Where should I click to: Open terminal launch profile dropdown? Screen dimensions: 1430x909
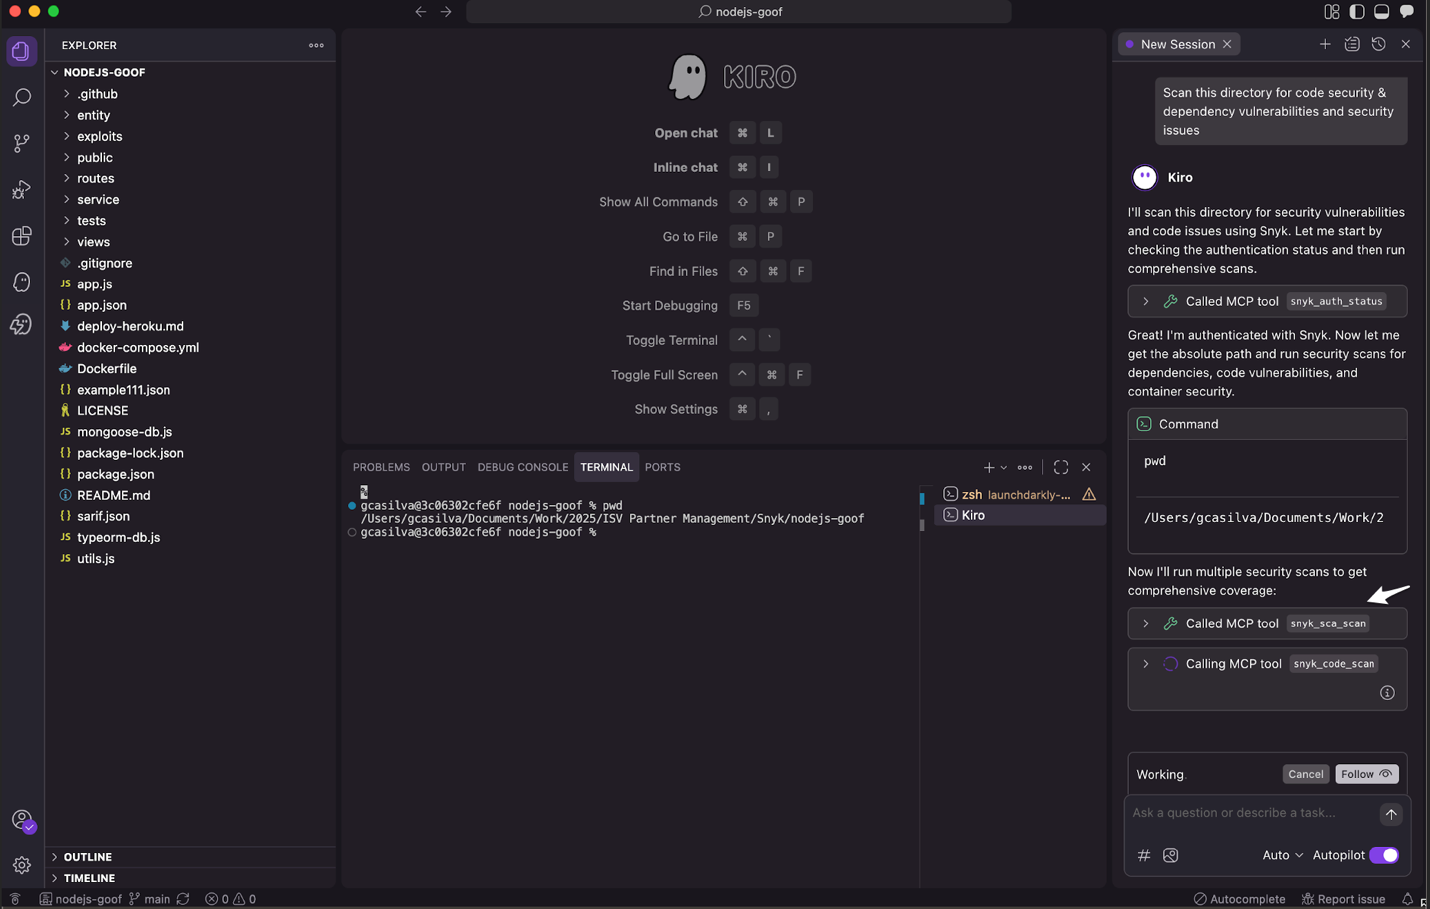[1004, 468]
